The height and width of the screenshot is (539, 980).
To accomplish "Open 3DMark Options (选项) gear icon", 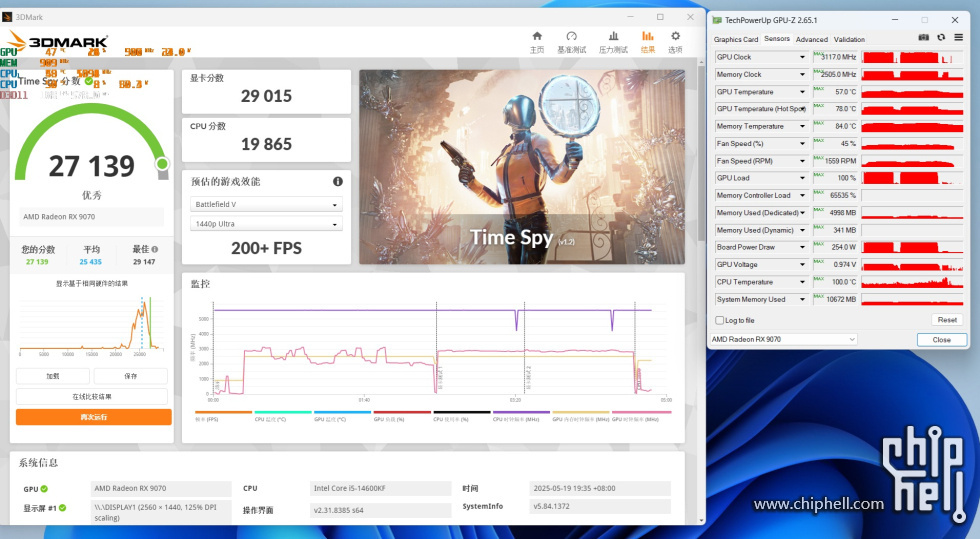I will pyautogui.click(x=675, y=36).
